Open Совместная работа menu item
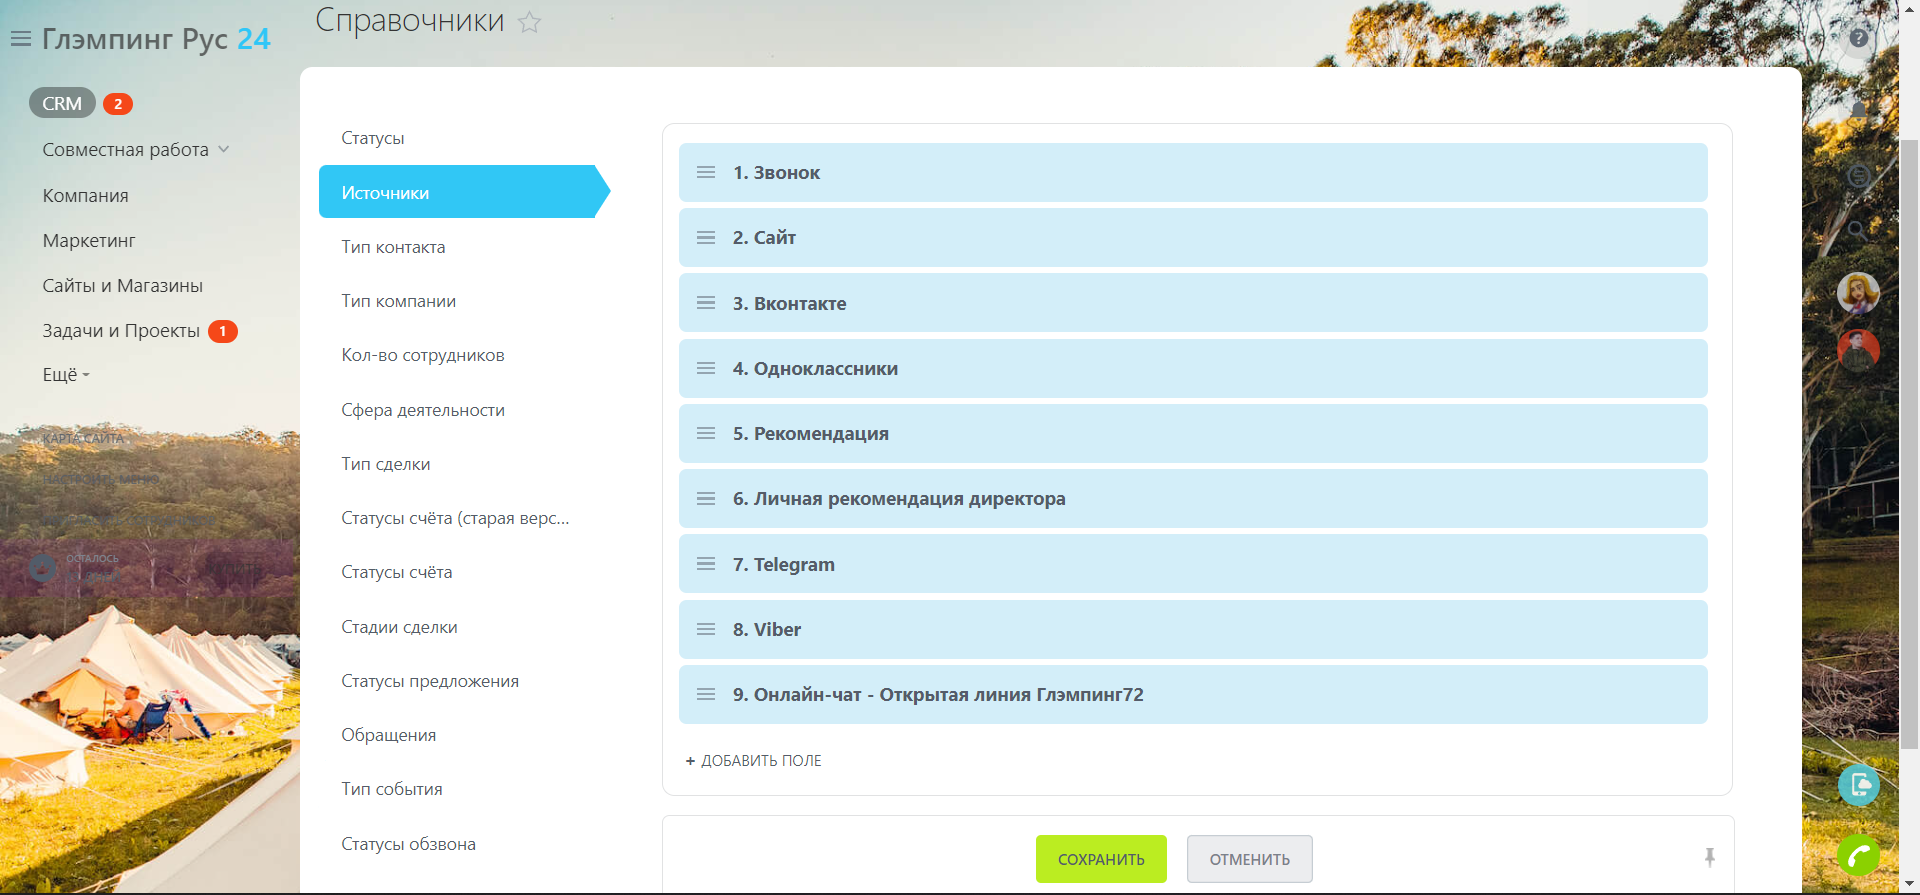1920x895 pixels. [x=125, y=150]
